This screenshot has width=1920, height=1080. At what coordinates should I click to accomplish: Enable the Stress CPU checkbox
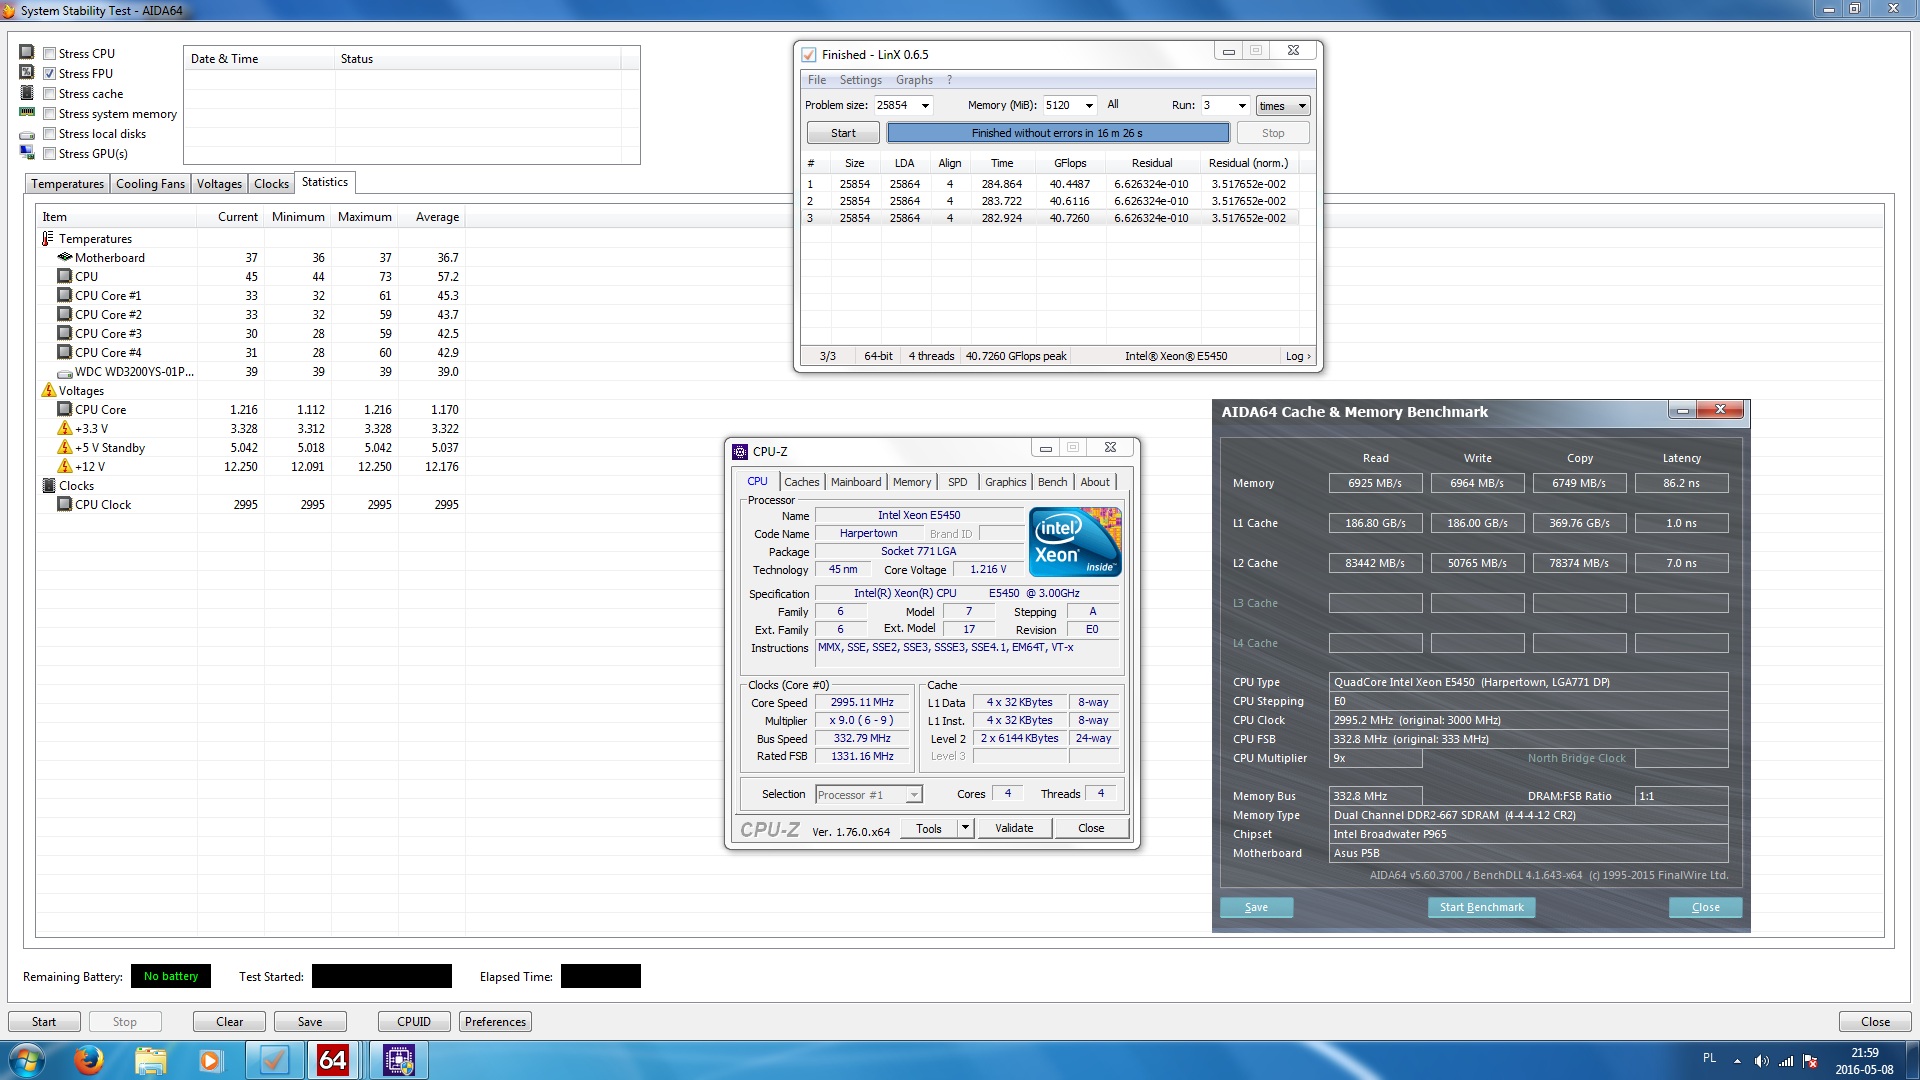click(50, 54)
